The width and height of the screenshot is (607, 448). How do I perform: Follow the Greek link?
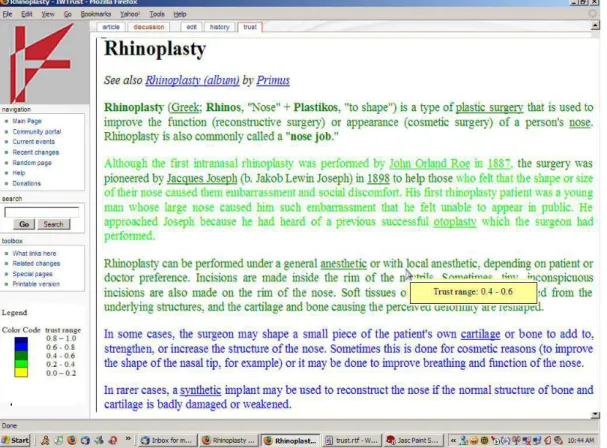tap(185, 107)
